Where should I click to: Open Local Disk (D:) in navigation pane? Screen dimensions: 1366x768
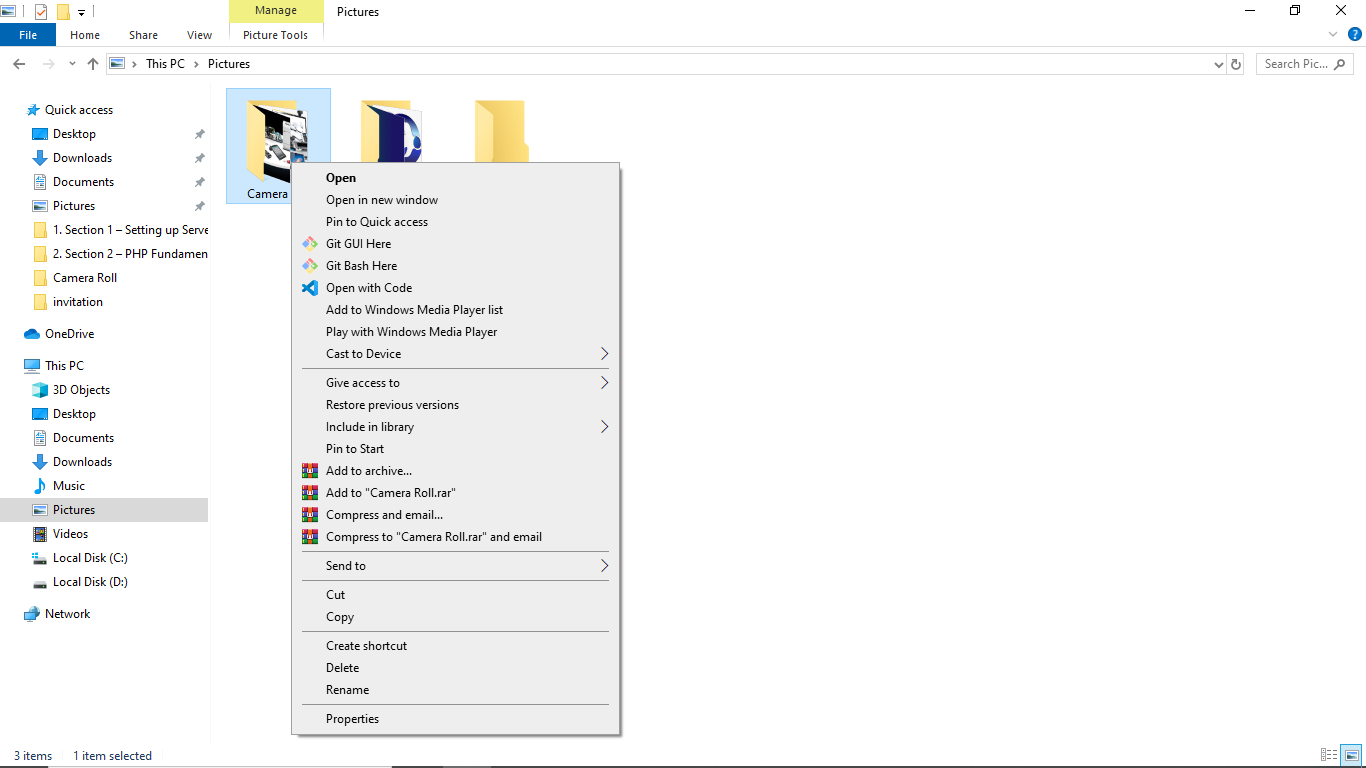[x=90, y=582]
